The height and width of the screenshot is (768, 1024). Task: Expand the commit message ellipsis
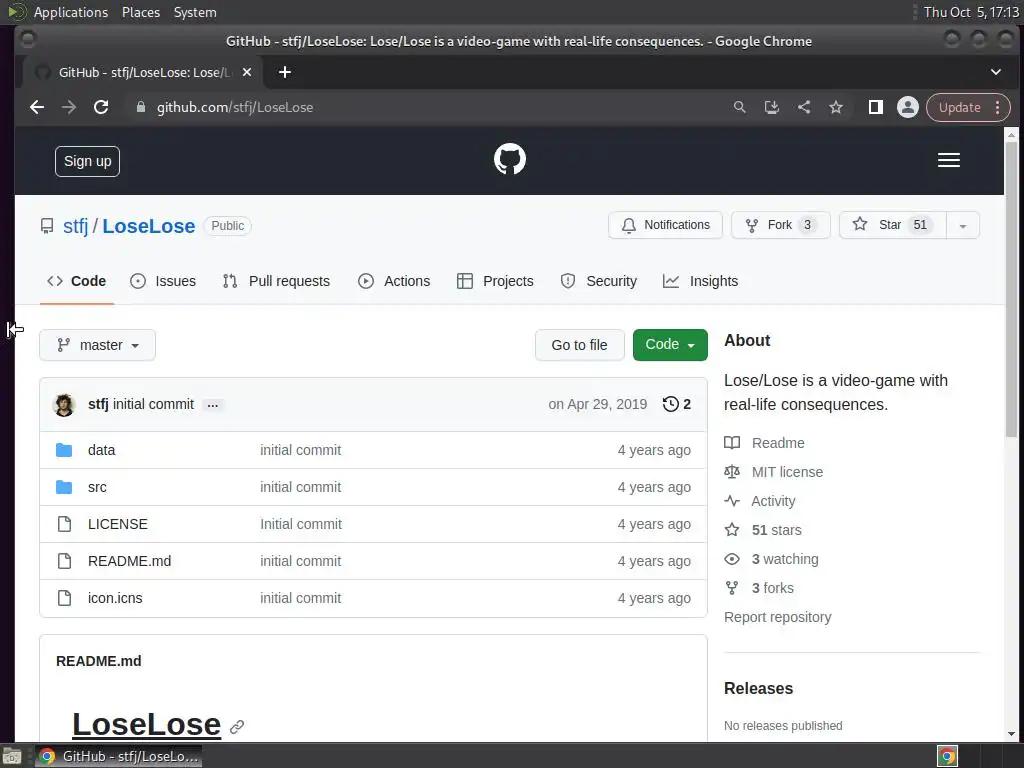coord(213,405)
